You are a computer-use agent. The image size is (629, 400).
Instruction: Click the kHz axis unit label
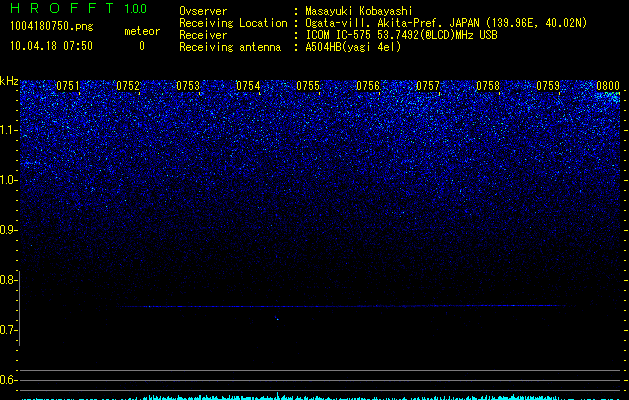(9, 81)
